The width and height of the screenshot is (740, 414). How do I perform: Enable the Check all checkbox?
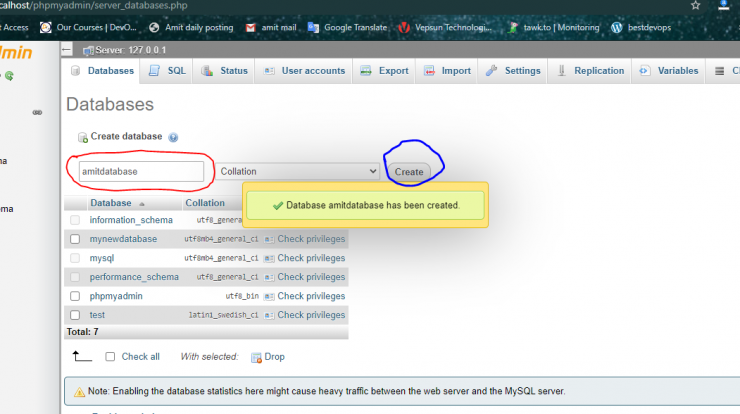(110, 356)
